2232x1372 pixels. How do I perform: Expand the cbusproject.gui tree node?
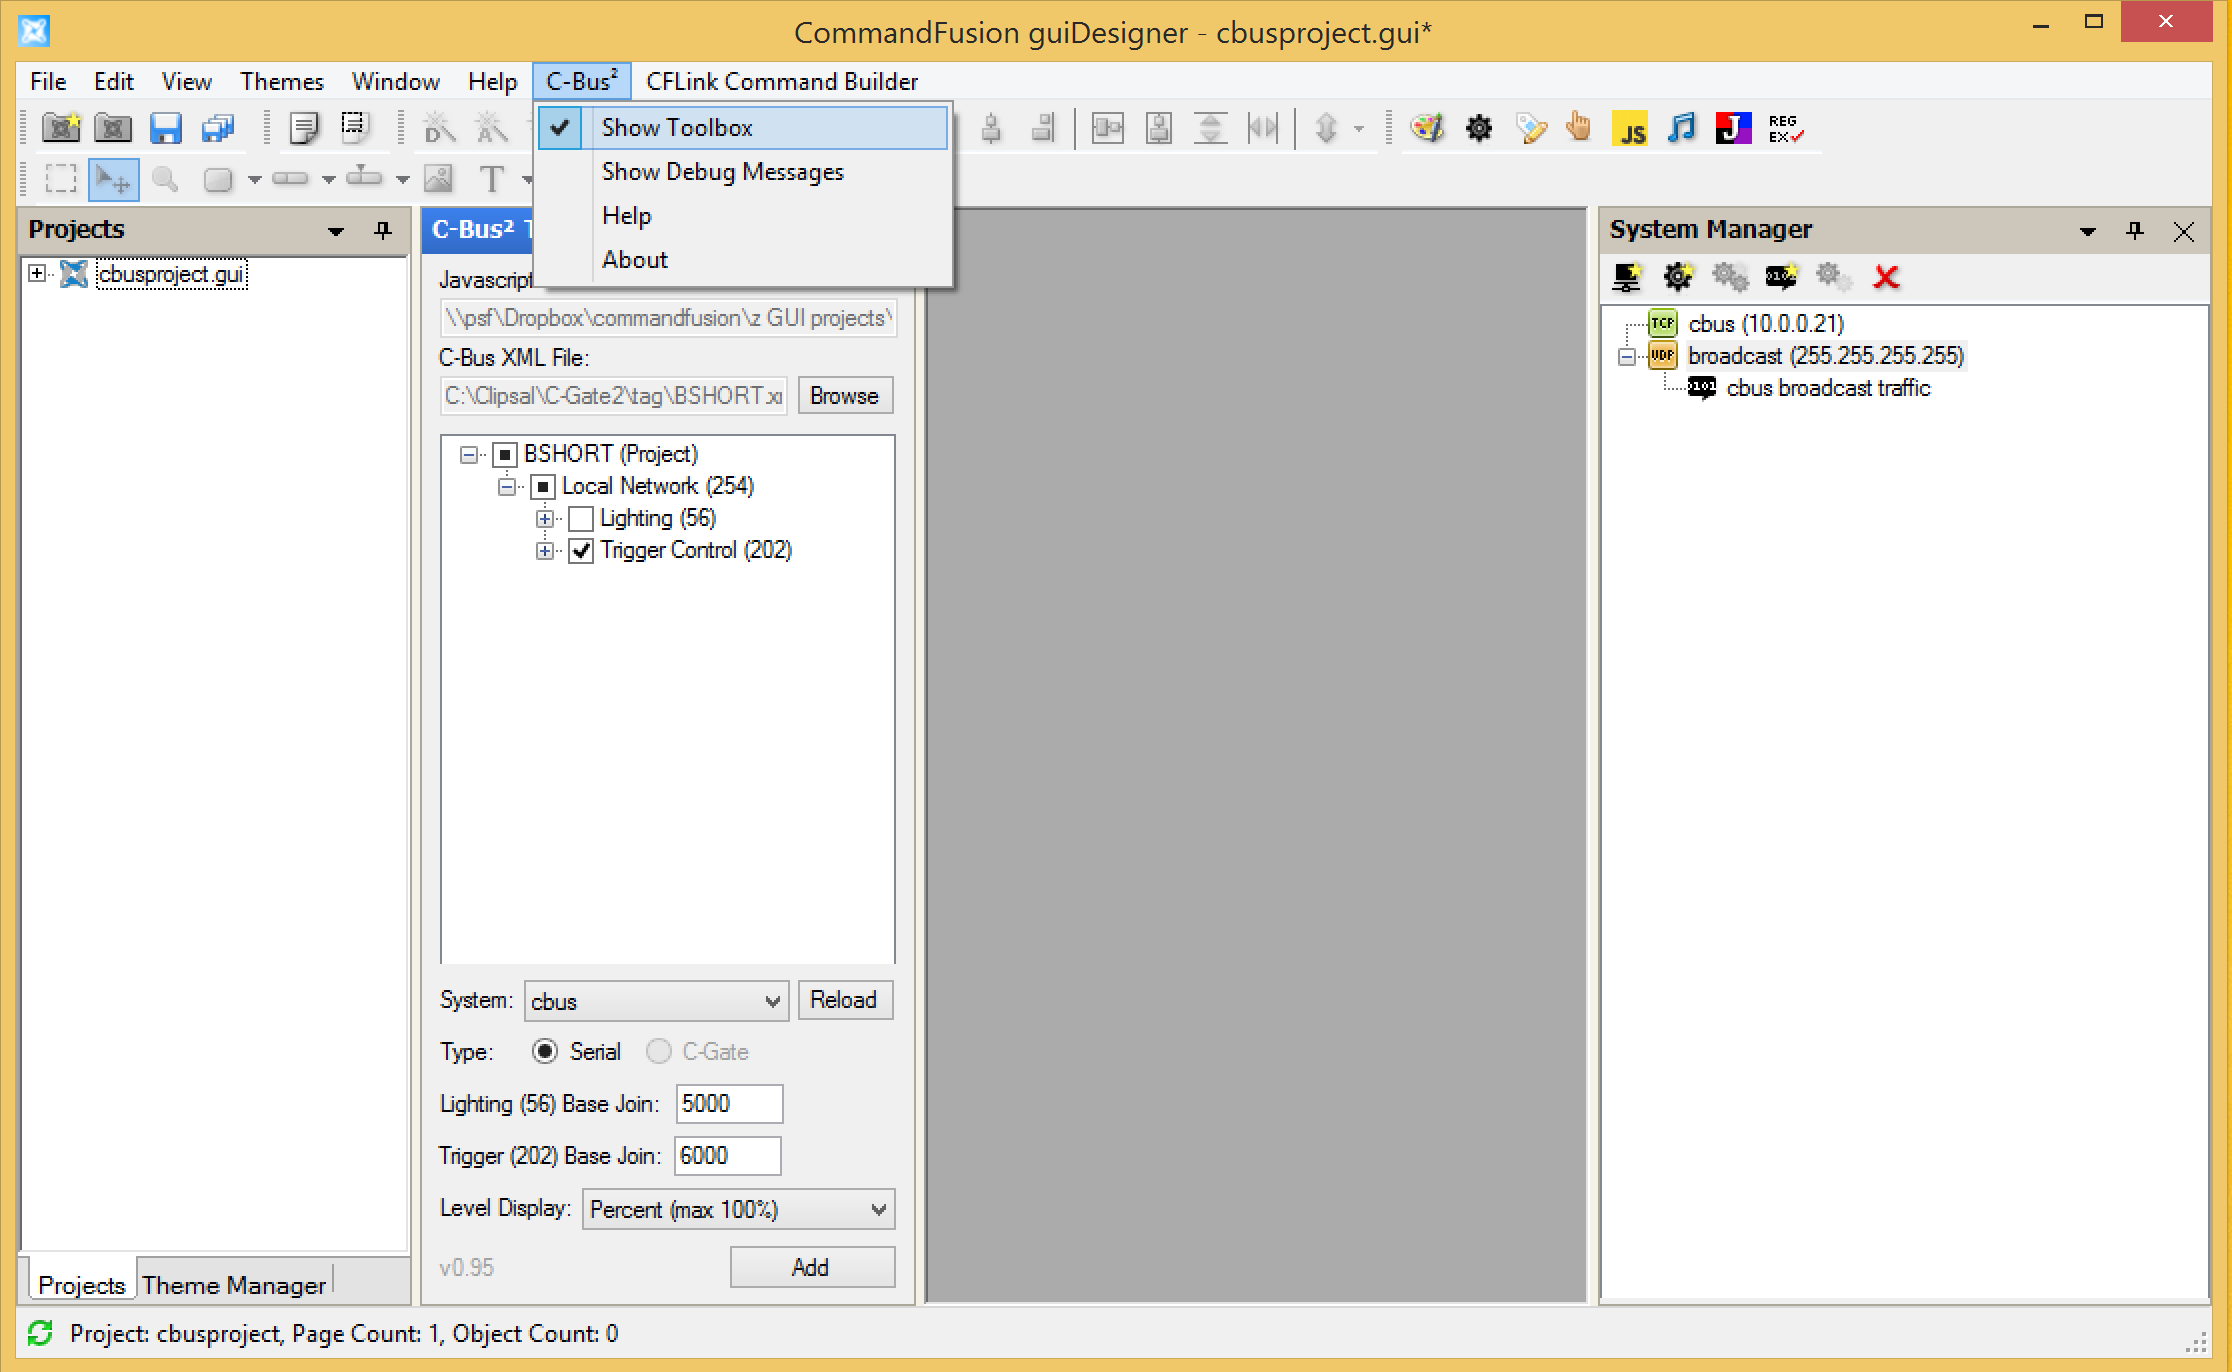pyautogui.click(x=37, y=274)
